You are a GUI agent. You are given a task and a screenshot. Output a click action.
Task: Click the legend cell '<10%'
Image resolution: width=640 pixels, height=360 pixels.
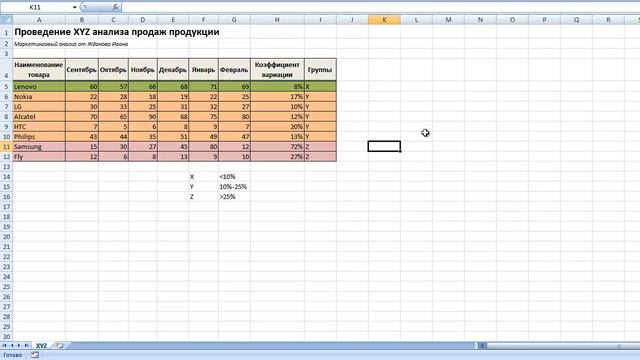pos(234,177)
